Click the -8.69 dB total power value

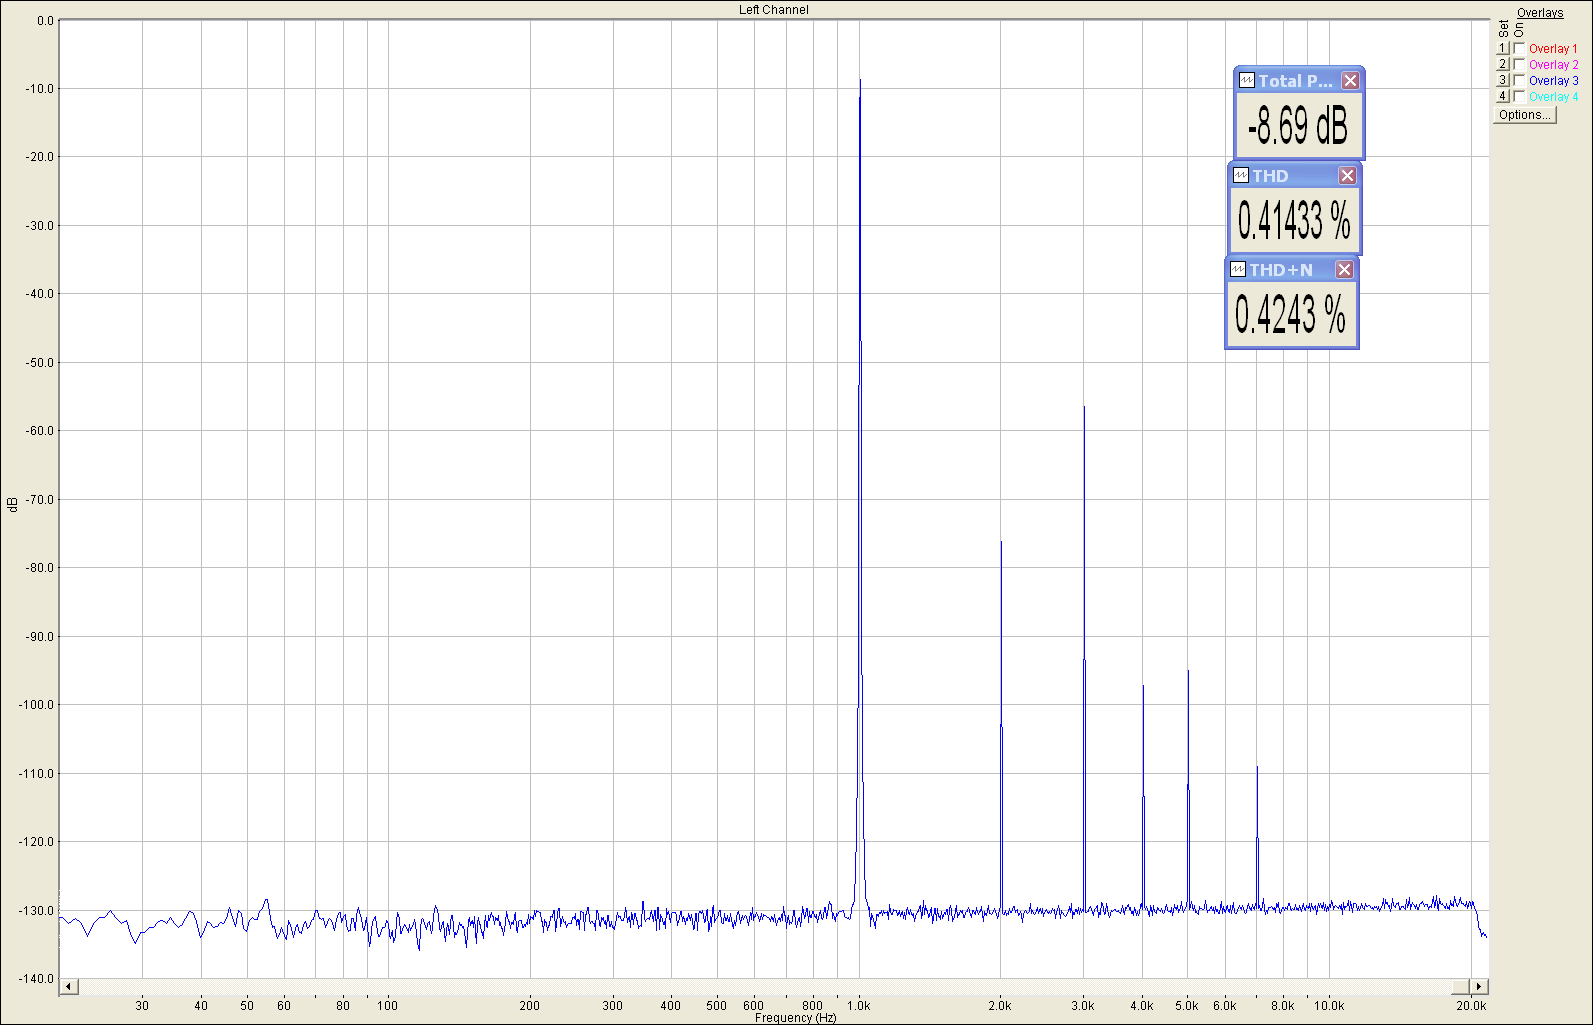point(1298,126)
